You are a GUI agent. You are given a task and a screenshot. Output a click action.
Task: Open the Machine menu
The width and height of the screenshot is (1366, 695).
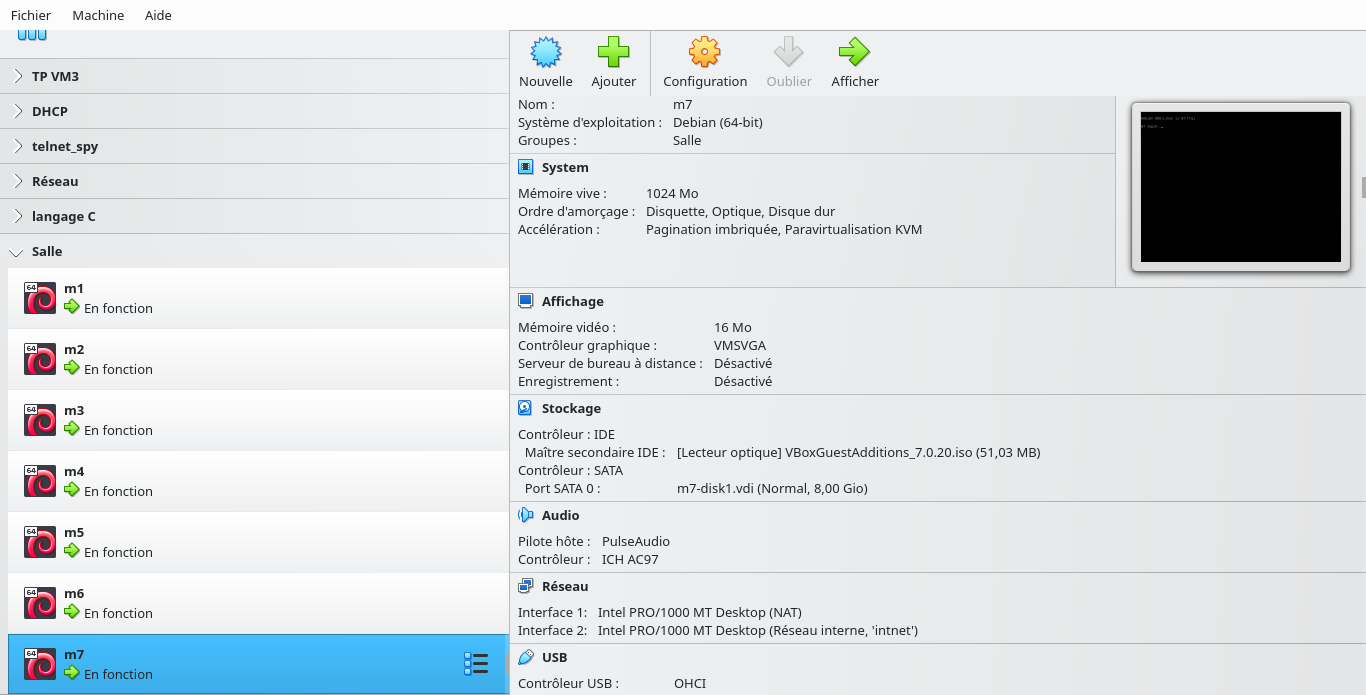pos(98,15)
